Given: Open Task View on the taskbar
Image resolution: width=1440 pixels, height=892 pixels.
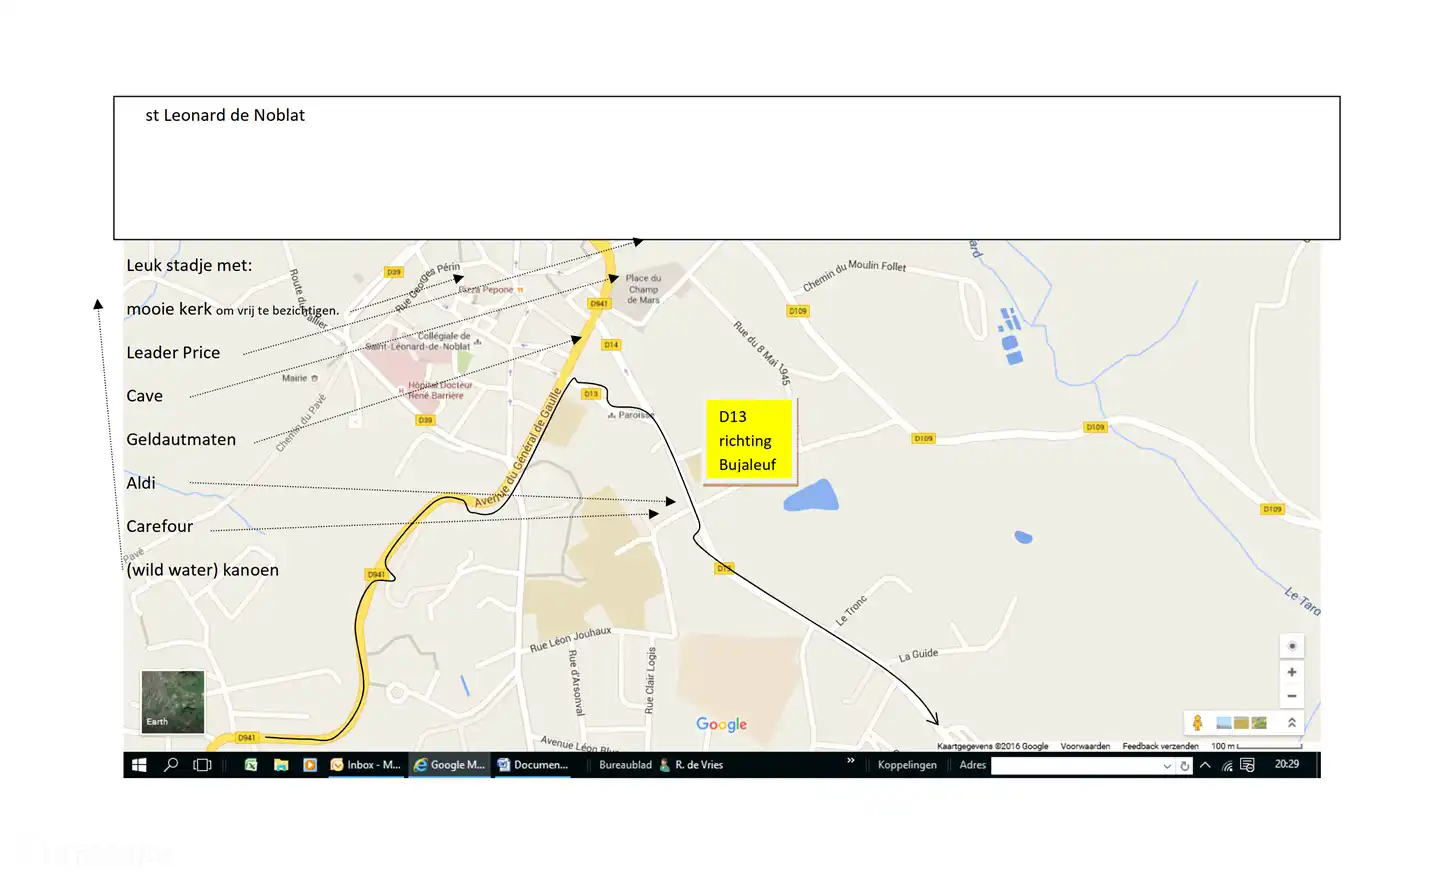Looking at the screenshot, I should tap(202, 765).
